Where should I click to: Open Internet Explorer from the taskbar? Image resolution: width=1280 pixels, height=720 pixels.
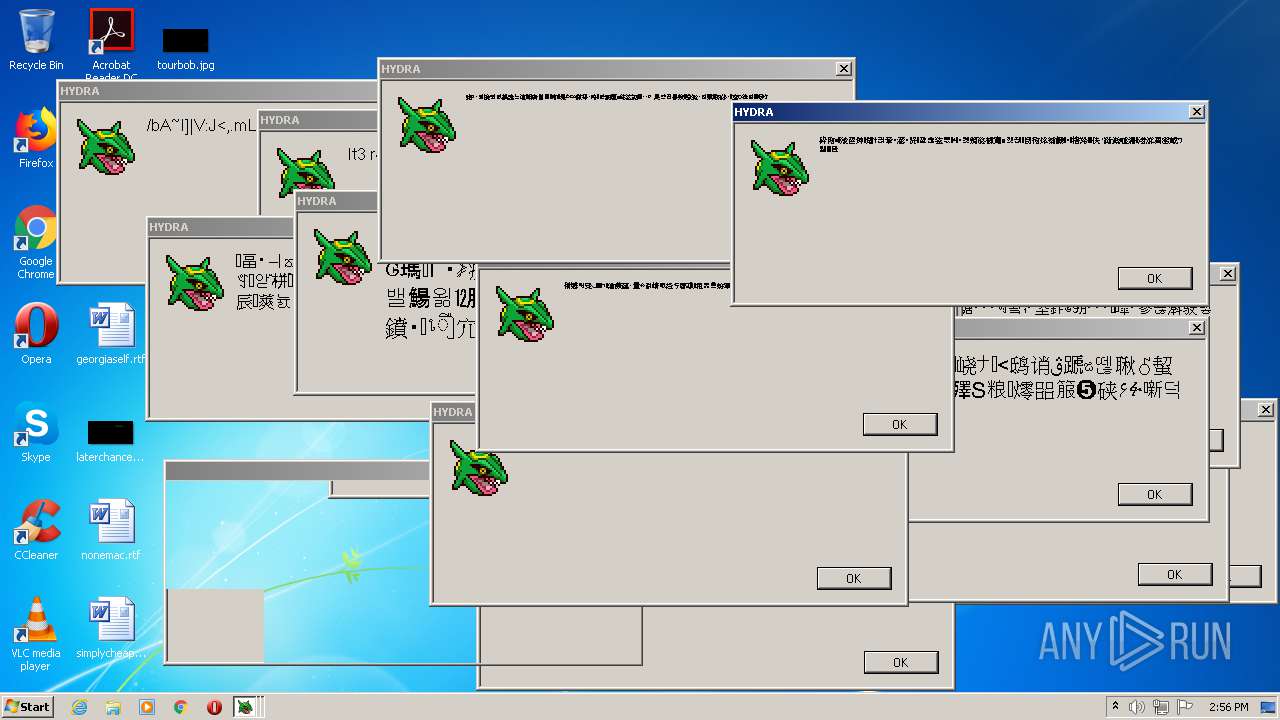coord(79,707)
